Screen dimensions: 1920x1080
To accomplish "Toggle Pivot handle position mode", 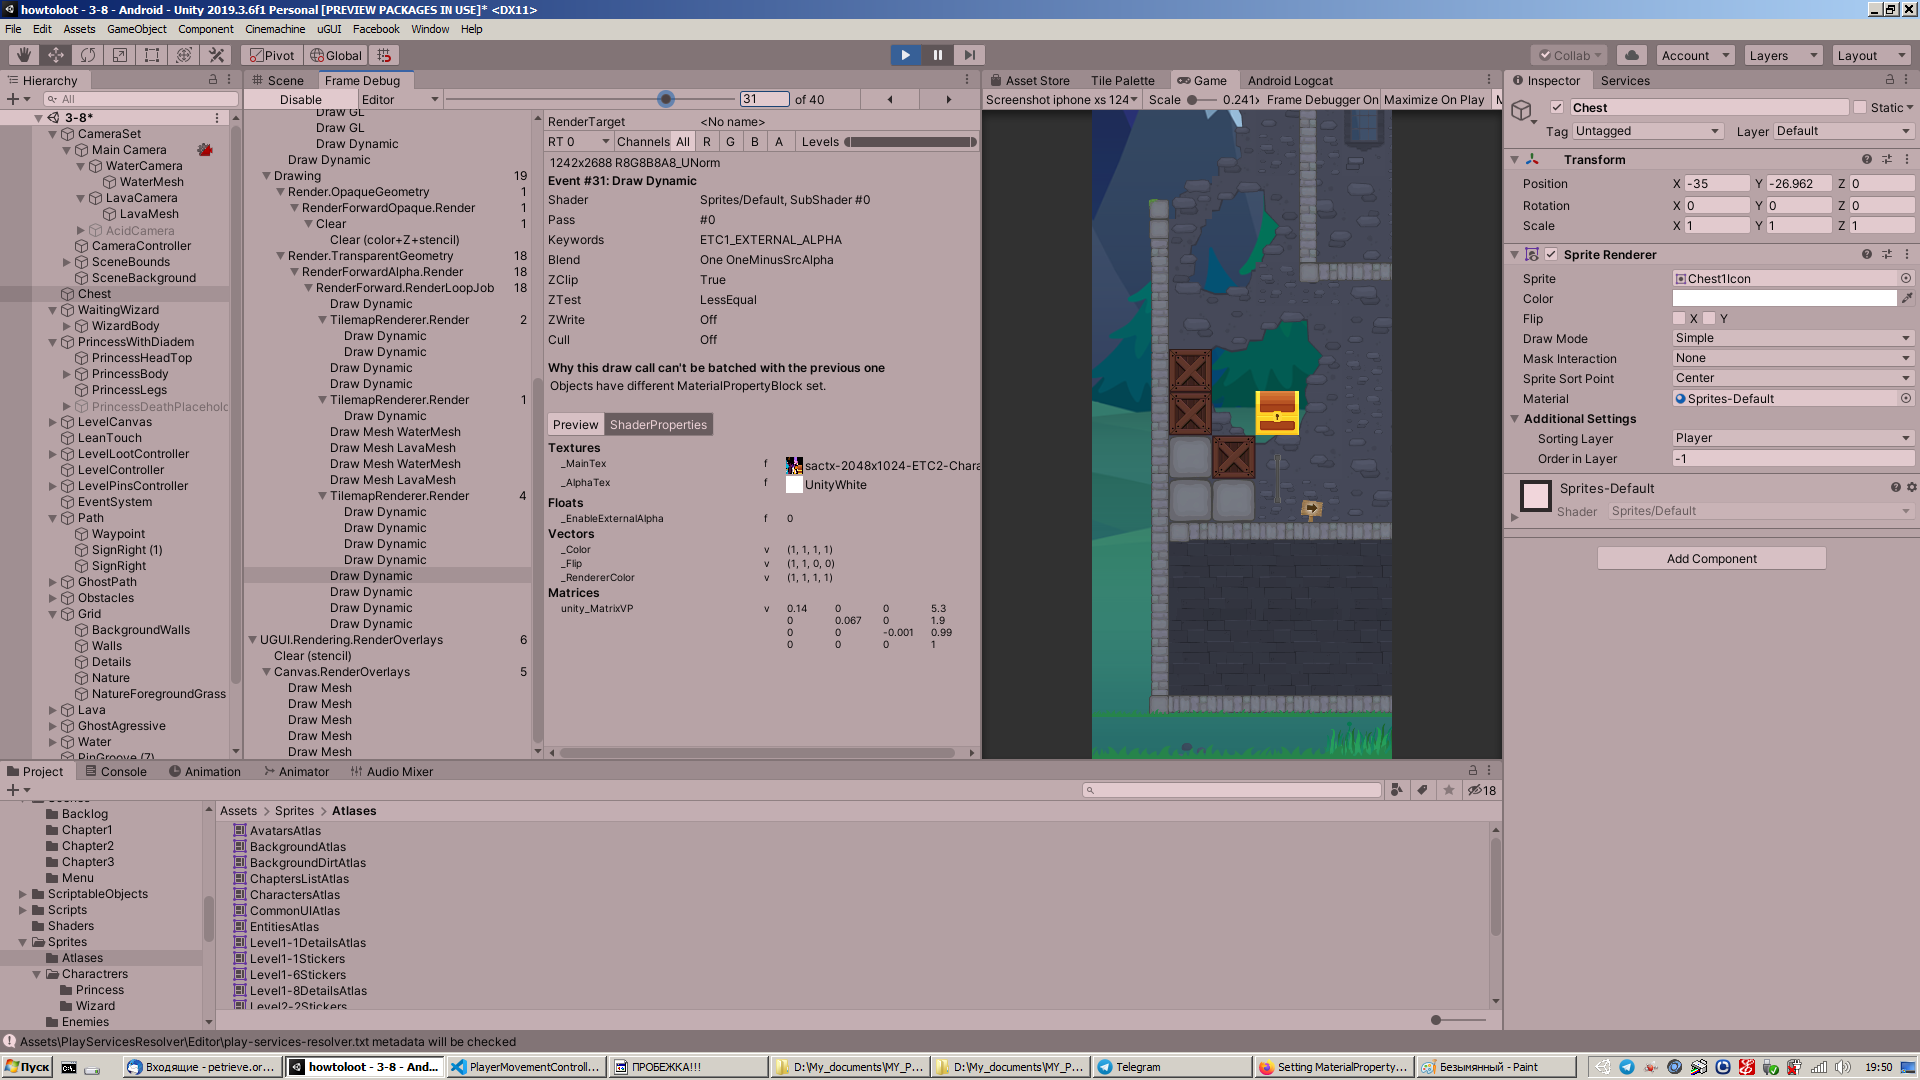I will click(x=271, y=55).
